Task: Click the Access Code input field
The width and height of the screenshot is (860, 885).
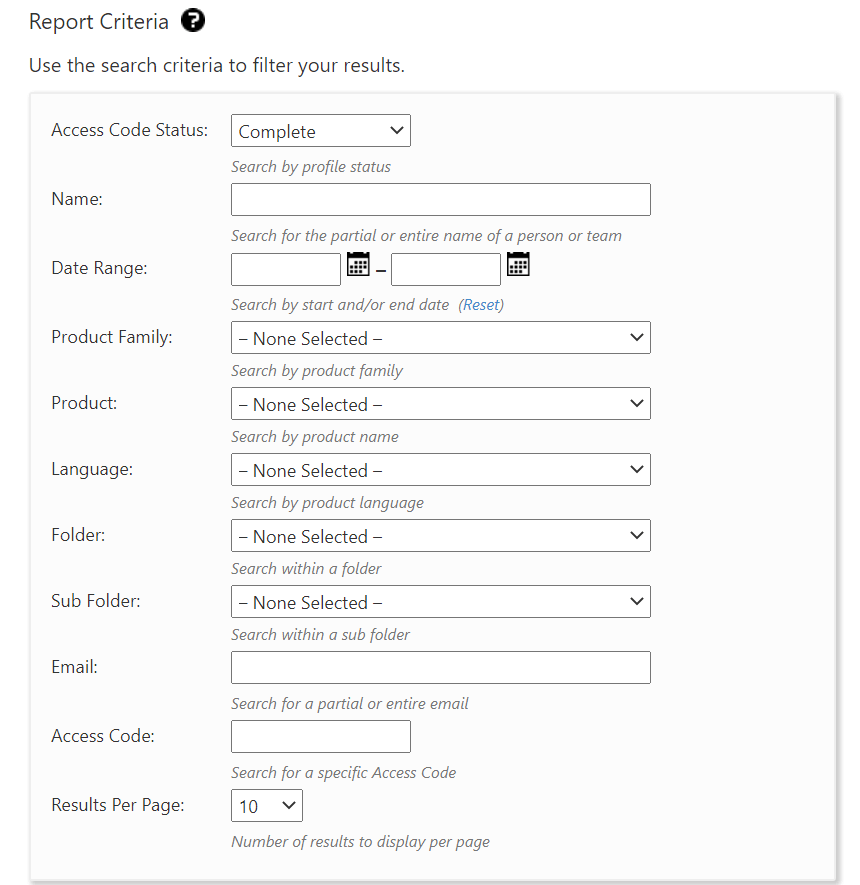Action: coord(321,737)
